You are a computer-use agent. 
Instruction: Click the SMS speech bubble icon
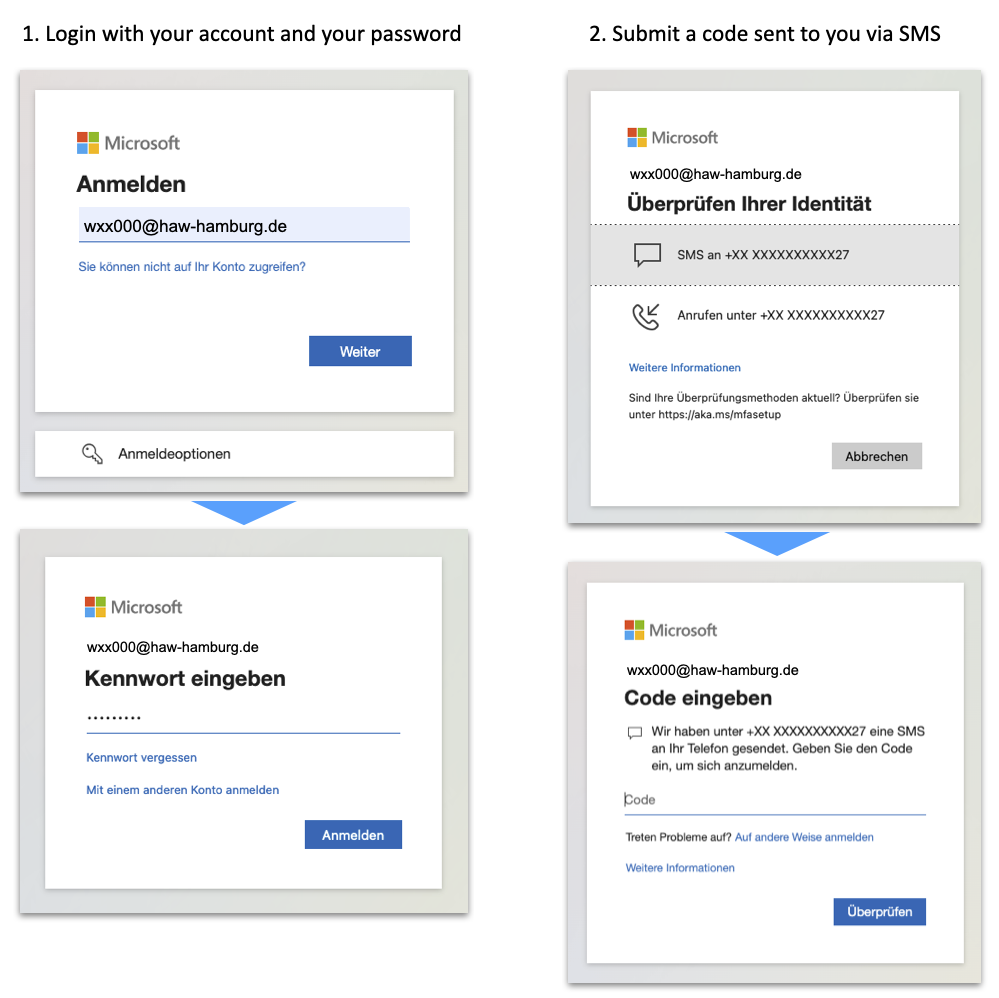point(647,255)
